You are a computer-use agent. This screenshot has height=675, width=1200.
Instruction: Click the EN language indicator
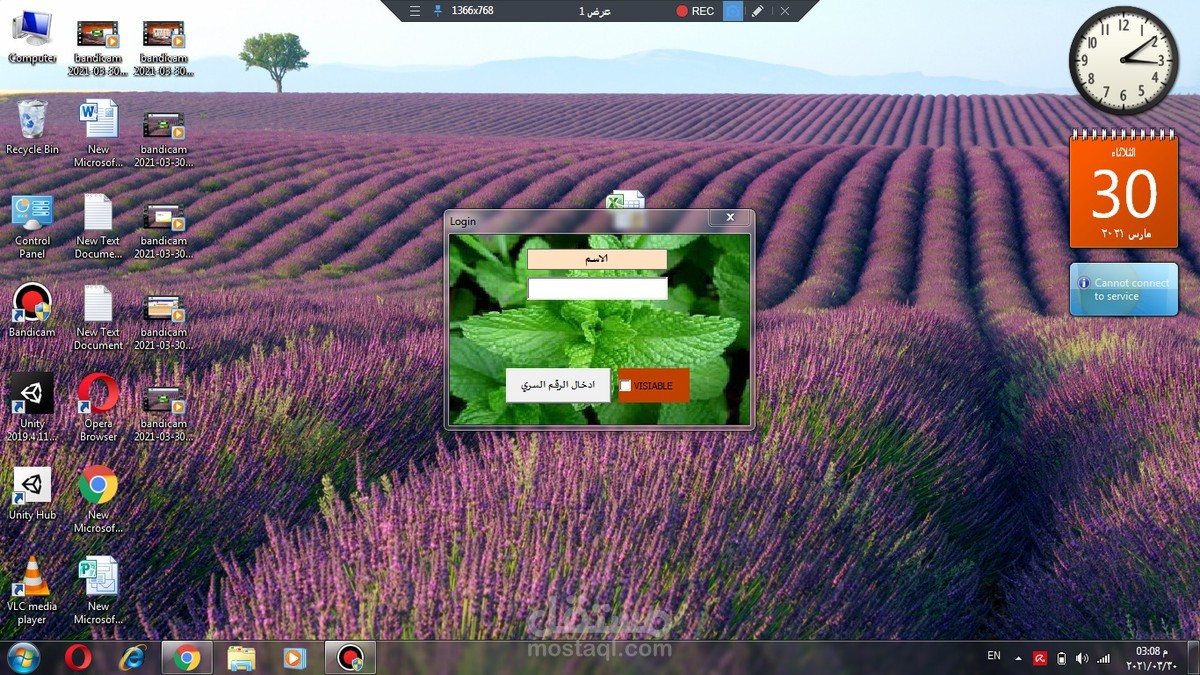994,656
